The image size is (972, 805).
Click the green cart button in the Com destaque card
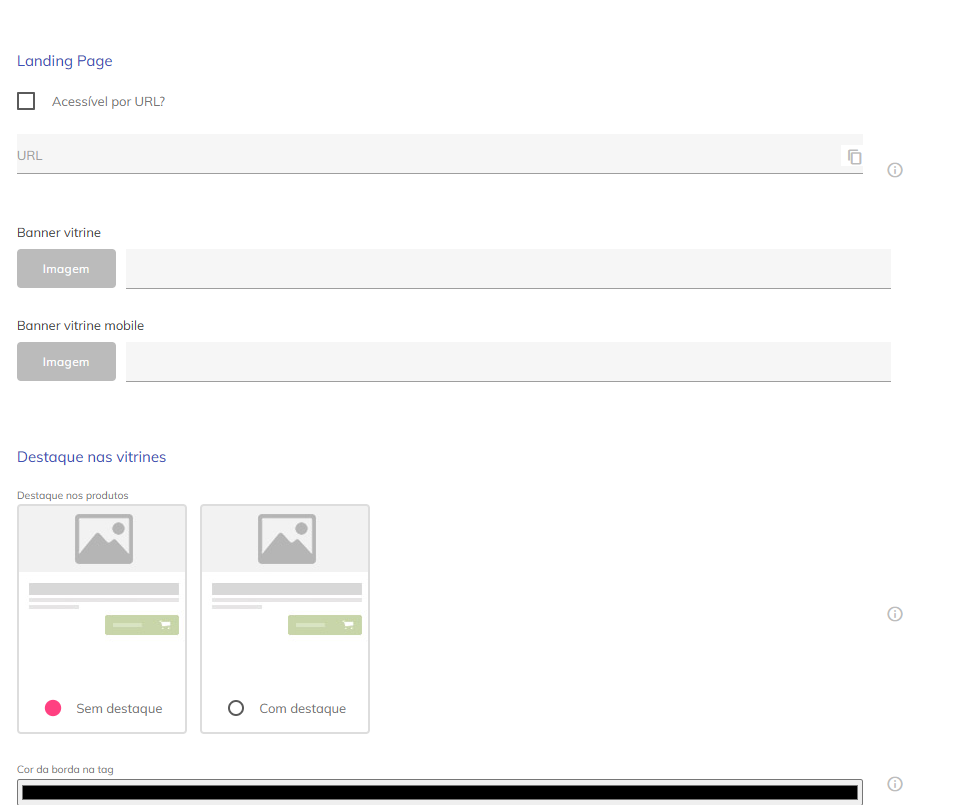[x=325, y=625]
